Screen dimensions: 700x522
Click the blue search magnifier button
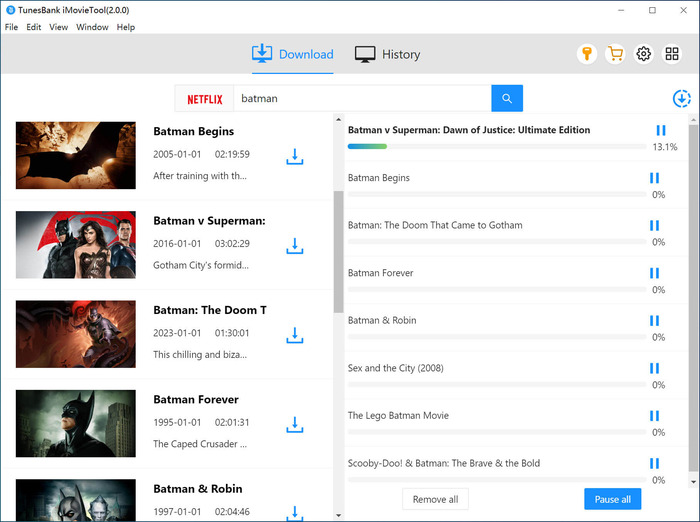pos(507,98)
